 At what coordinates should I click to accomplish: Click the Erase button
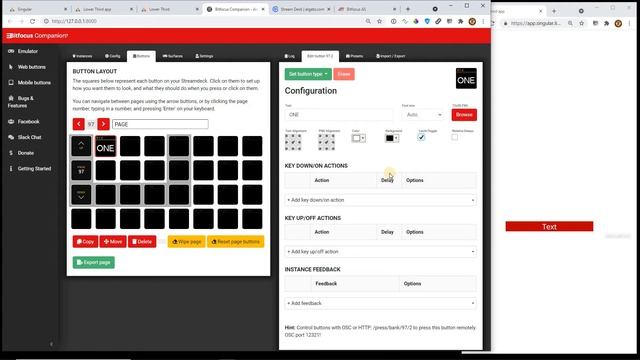pos(344,74)
